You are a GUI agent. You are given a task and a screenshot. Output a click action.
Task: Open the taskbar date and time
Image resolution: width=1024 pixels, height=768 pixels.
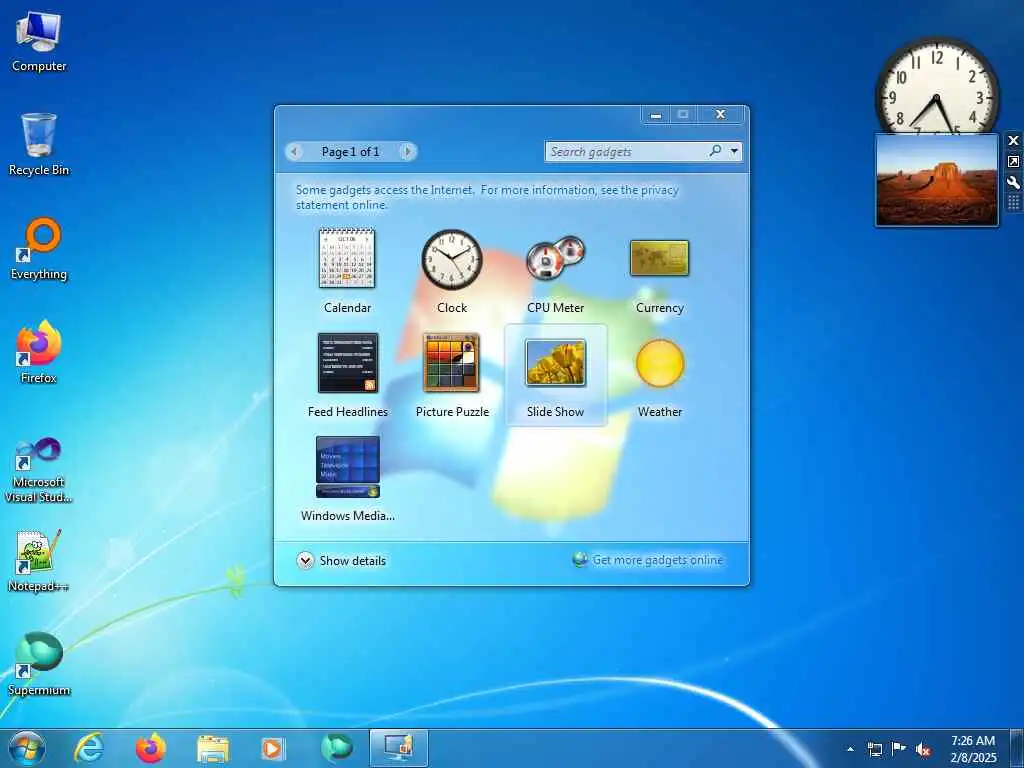tap(973, 749)
